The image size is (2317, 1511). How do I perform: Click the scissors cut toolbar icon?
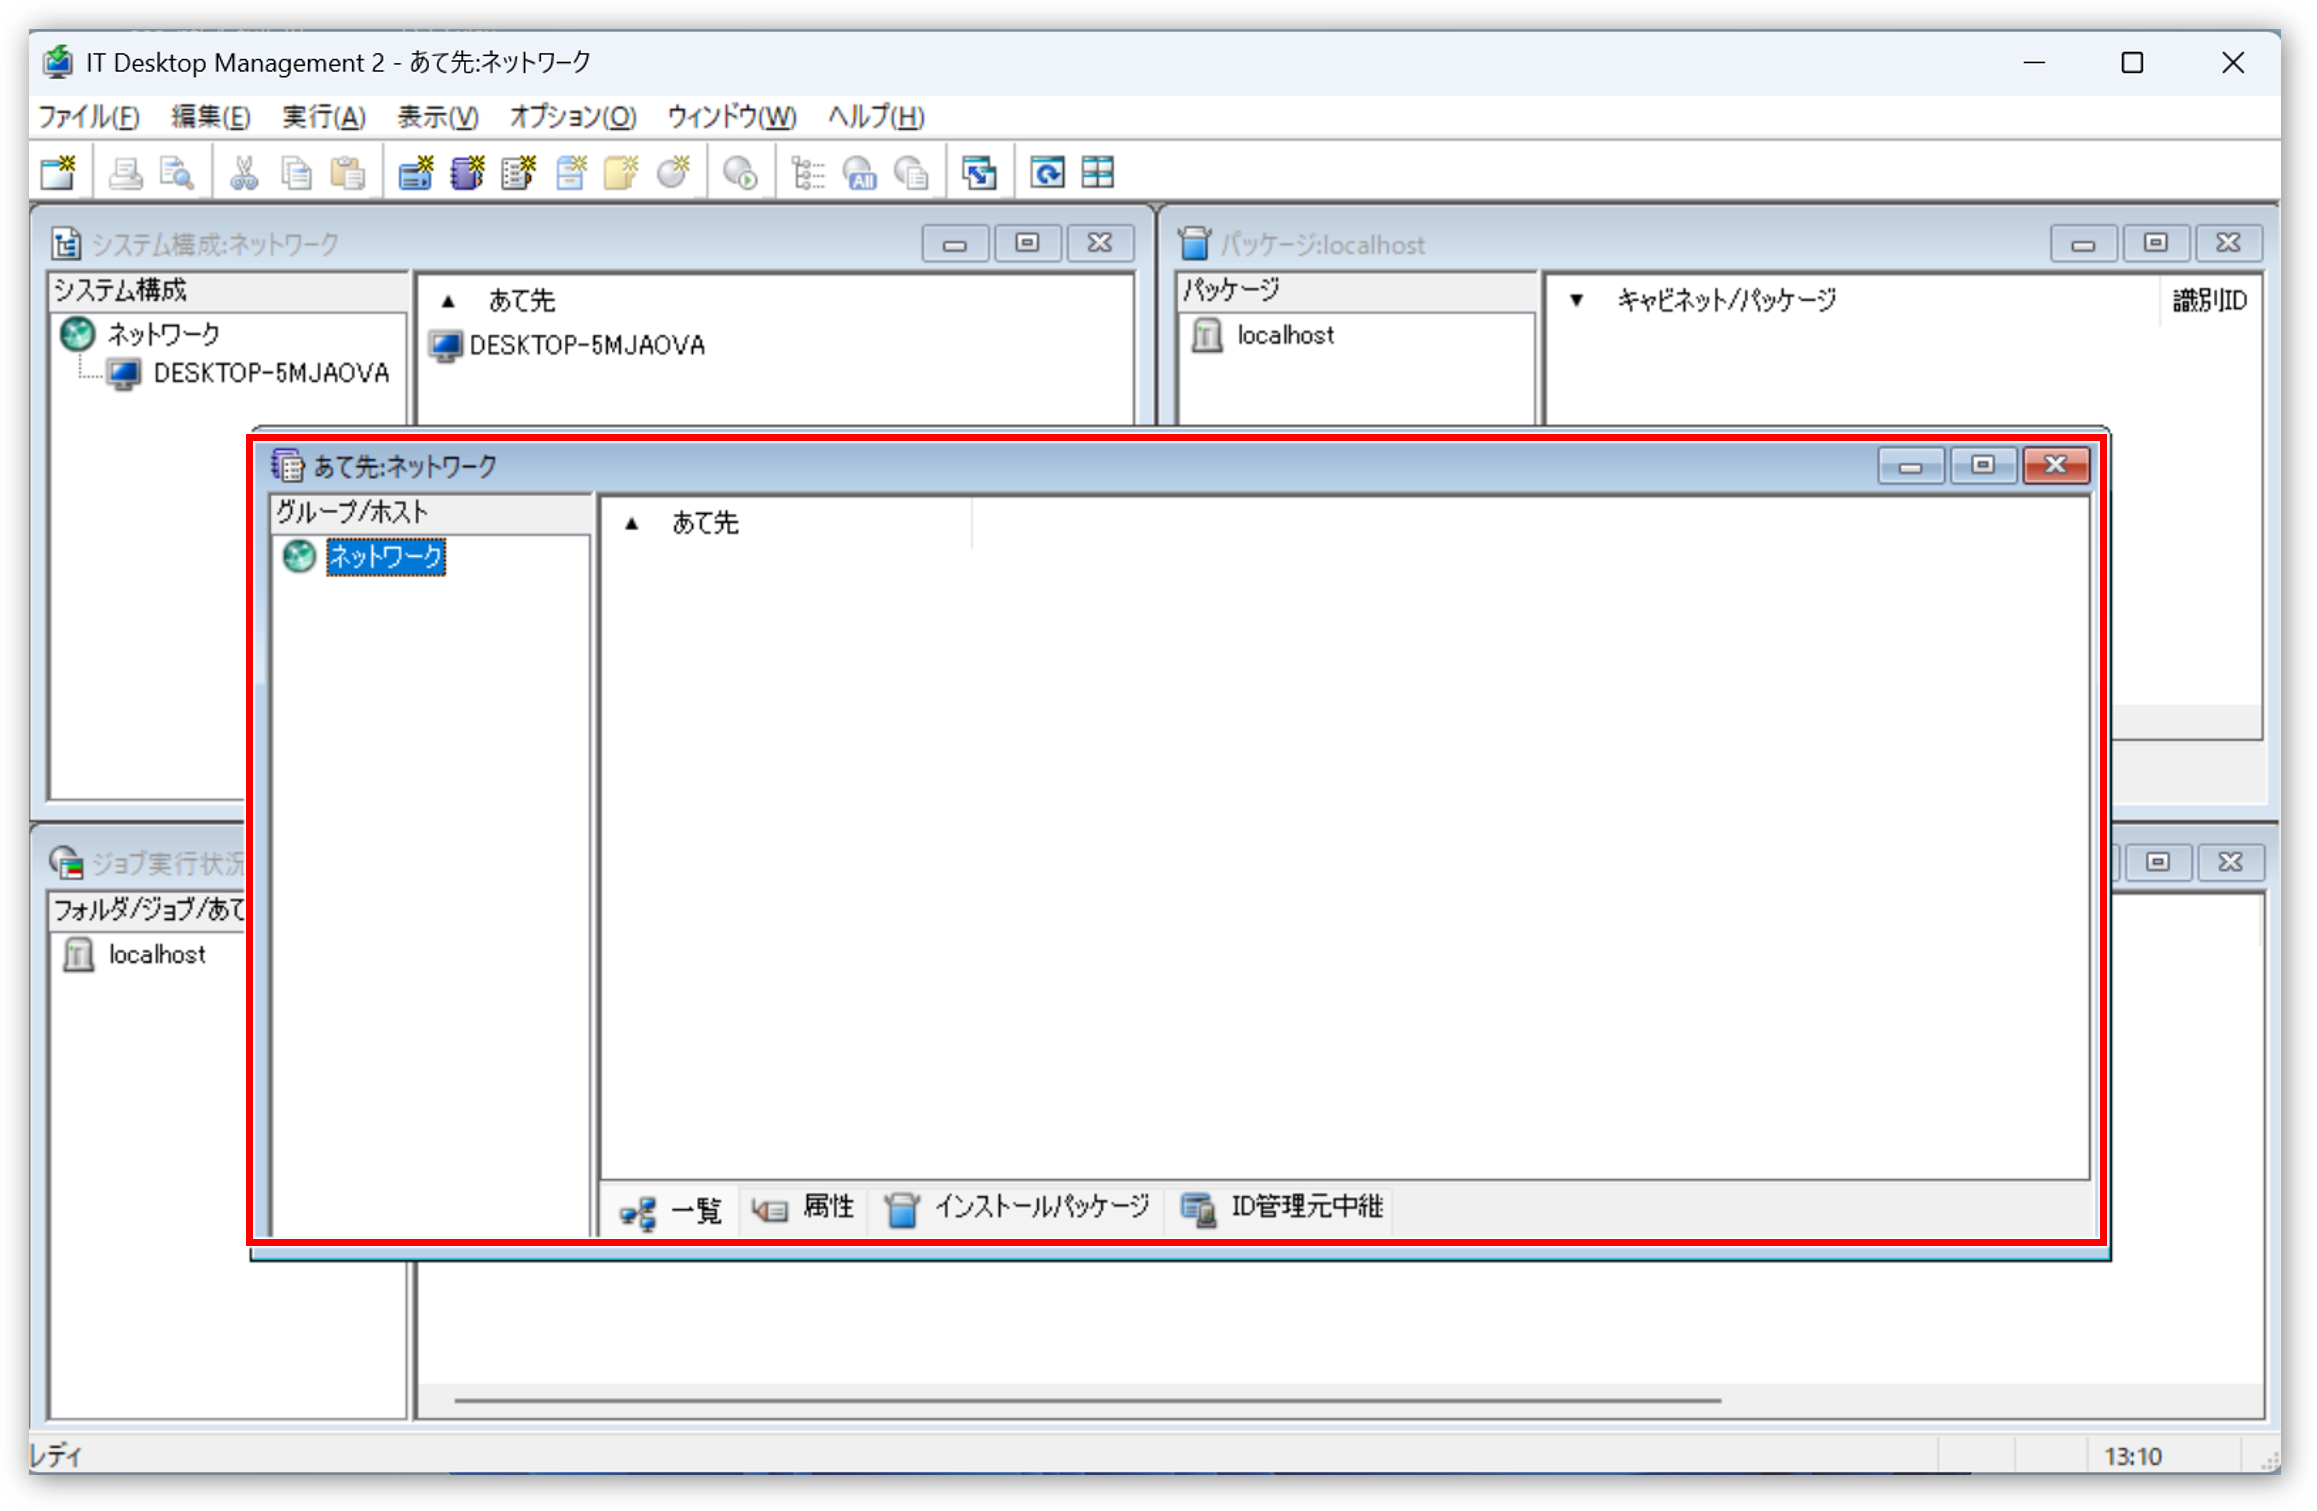(244, 173)
